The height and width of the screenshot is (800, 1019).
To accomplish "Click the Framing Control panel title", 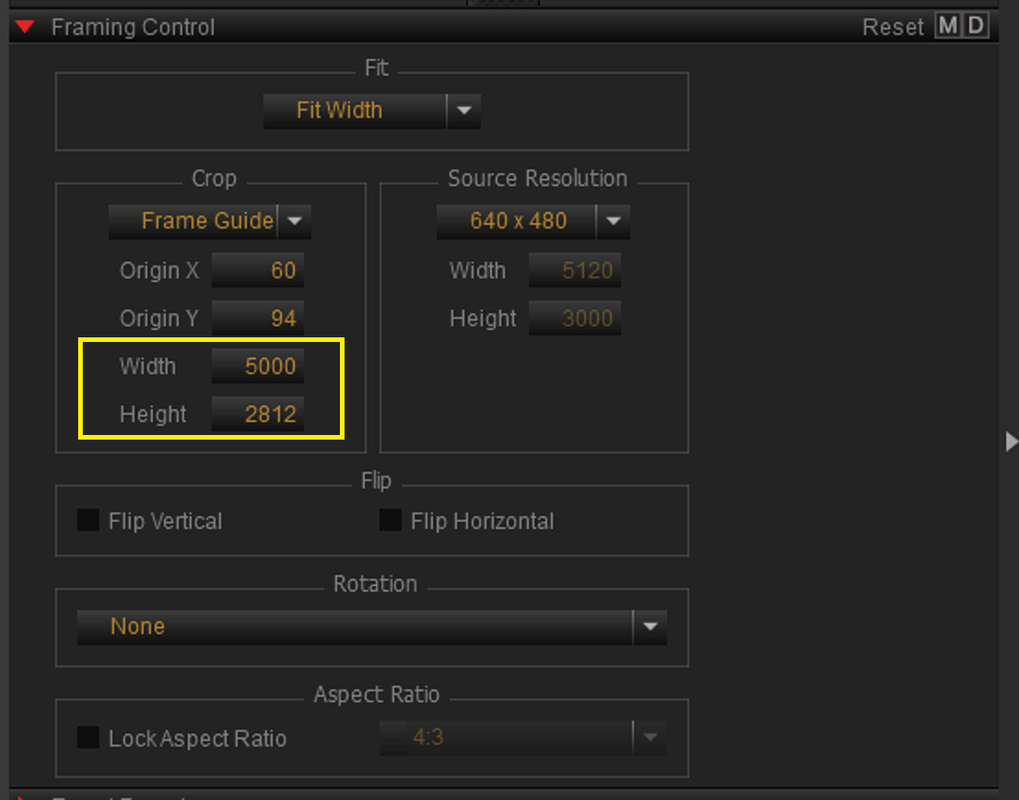I will click(133, 27).
